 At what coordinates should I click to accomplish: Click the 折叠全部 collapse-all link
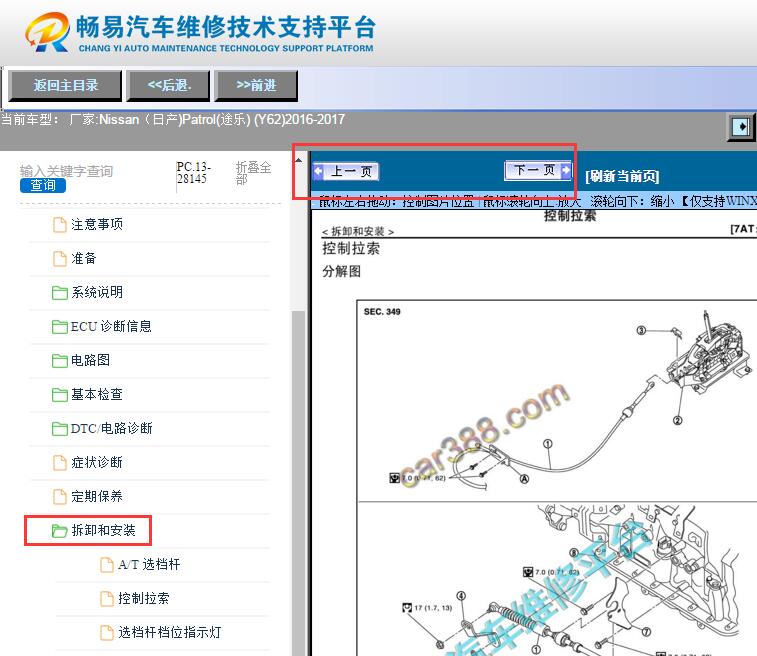(x=253, y=173)
